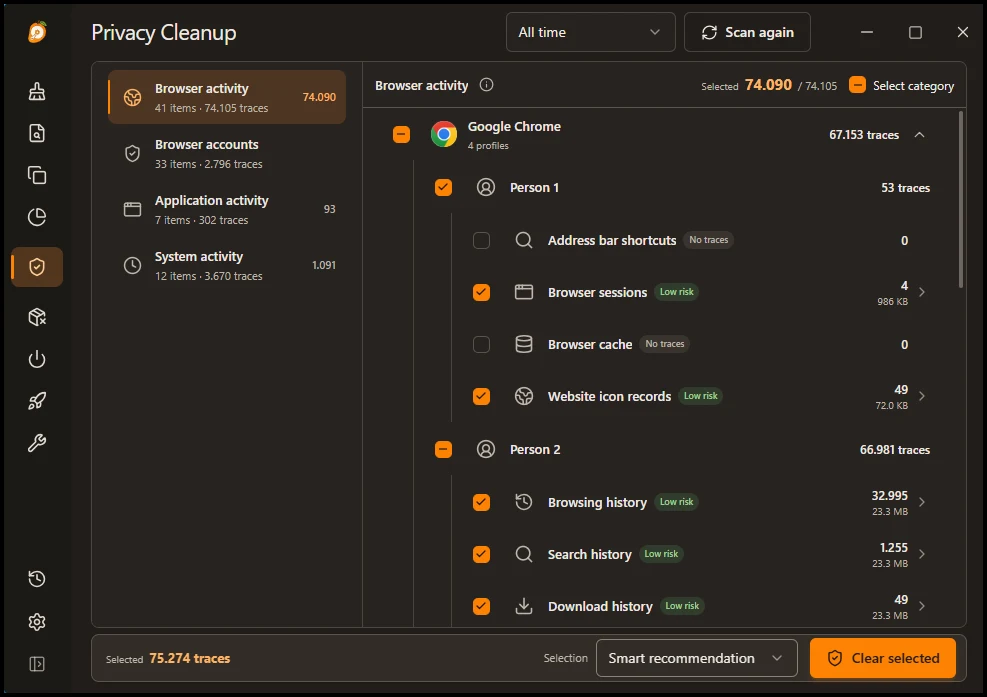
Task: Toggle the sidebar collapse panel icon
Action: coord(37,664)
